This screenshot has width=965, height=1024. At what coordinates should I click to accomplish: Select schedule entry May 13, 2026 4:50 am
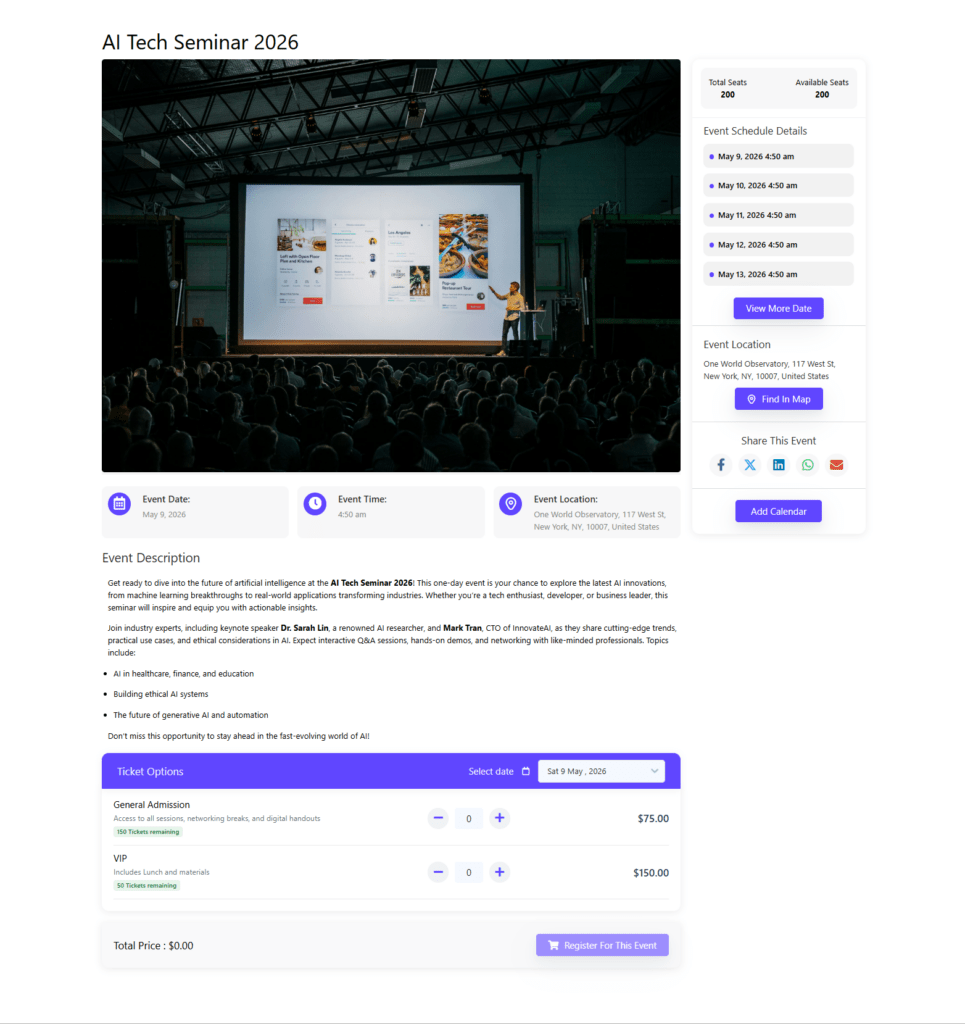click(x=778, y=274)
